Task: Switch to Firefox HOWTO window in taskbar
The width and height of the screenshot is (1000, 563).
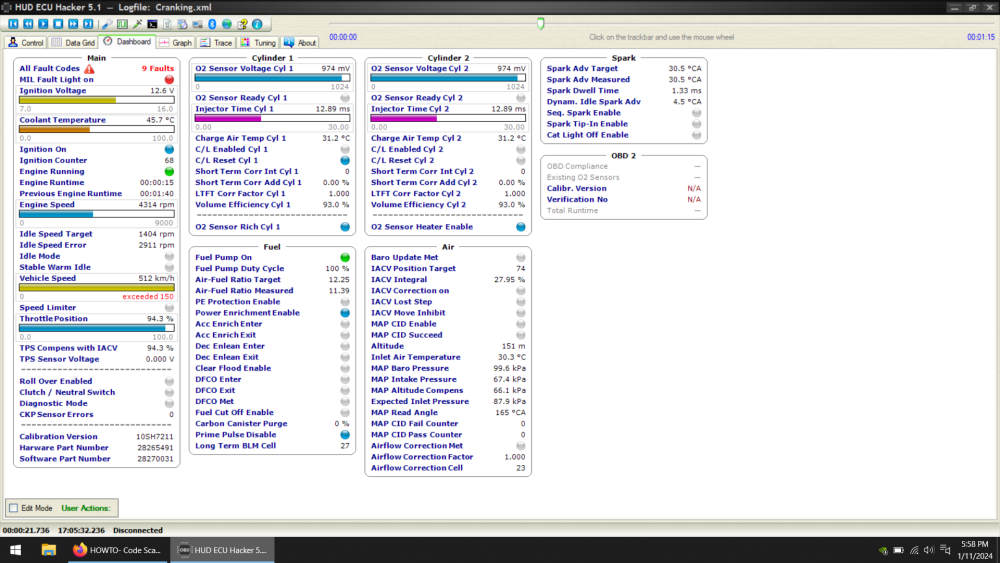Action: point(118,550)
